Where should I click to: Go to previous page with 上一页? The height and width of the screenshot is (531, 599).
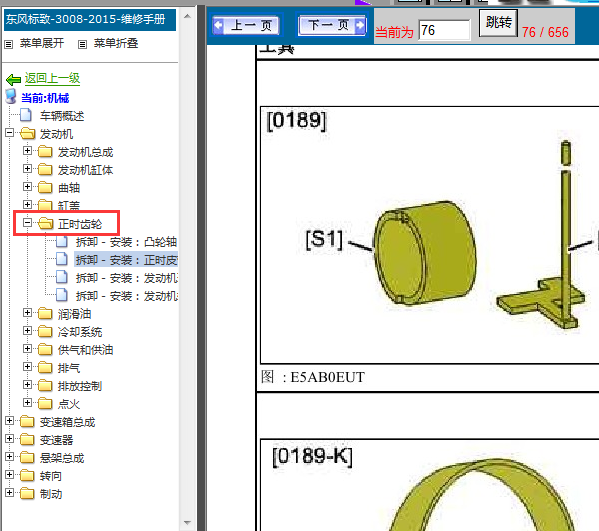pyautogui.click(x=246, y=25)
